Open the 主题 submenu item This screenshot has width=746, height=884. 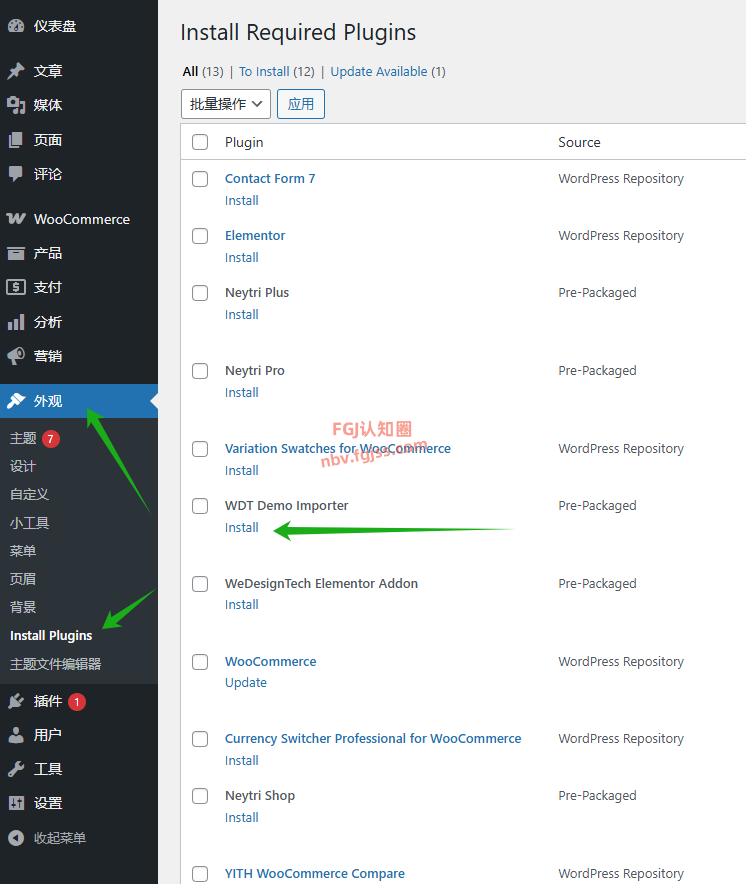(23, 438)
